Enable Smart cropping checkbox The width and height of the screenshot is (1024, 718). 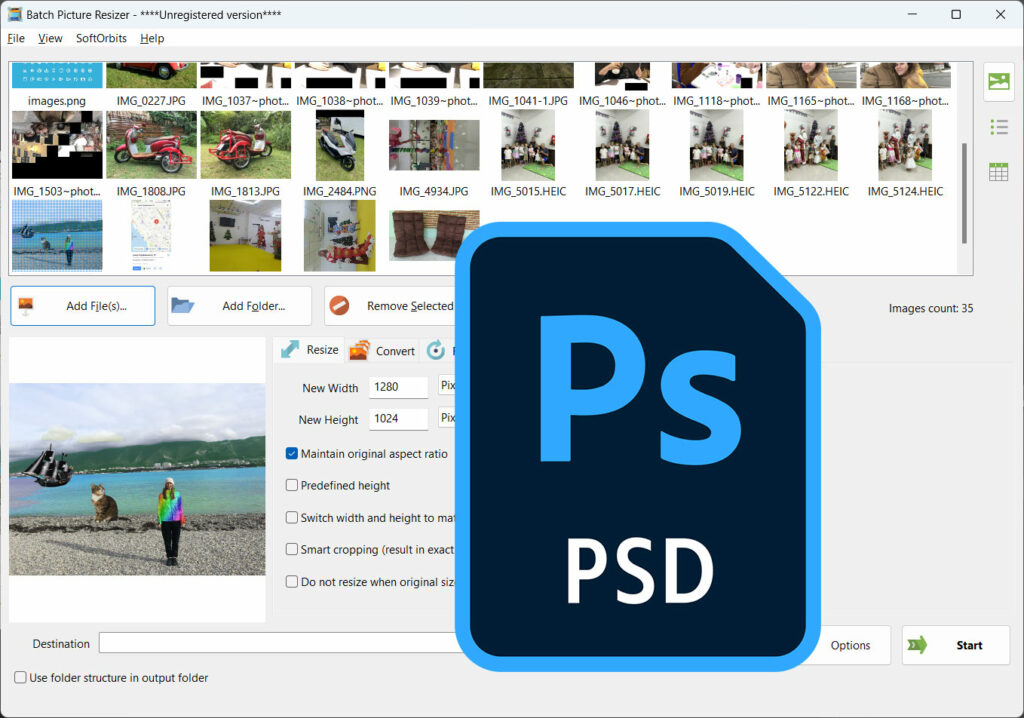[292, 549]
